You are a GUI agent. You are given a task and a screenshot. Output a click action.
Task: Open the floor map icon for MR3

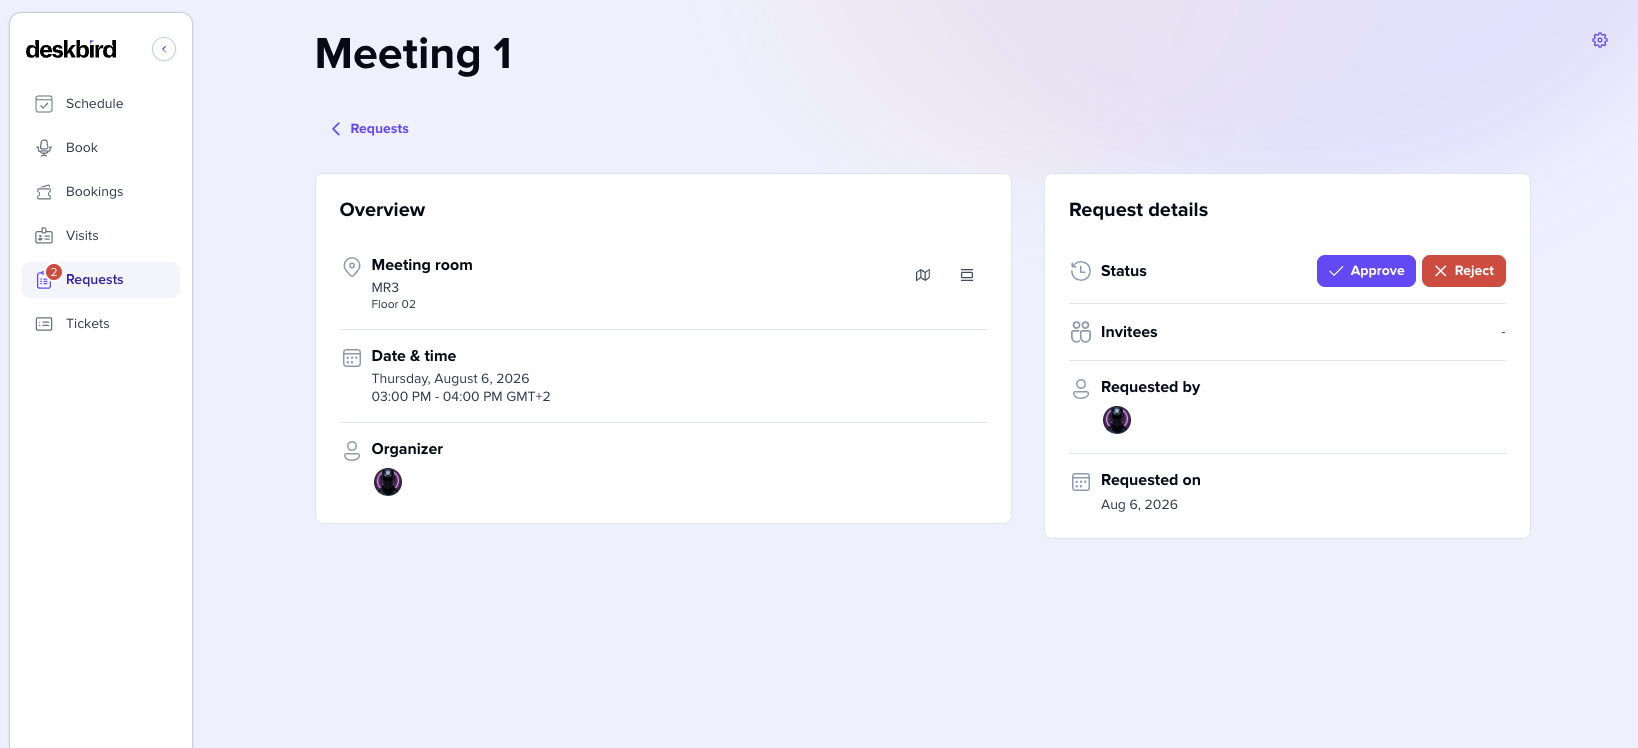pyautogui.click(x=923, y=275)
